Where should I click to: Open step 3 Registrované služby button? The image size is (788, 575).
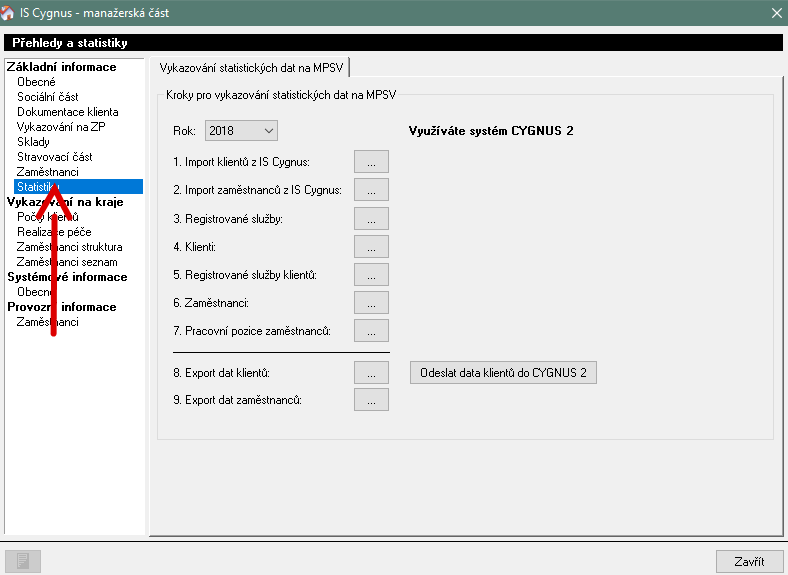pos(371,219)
